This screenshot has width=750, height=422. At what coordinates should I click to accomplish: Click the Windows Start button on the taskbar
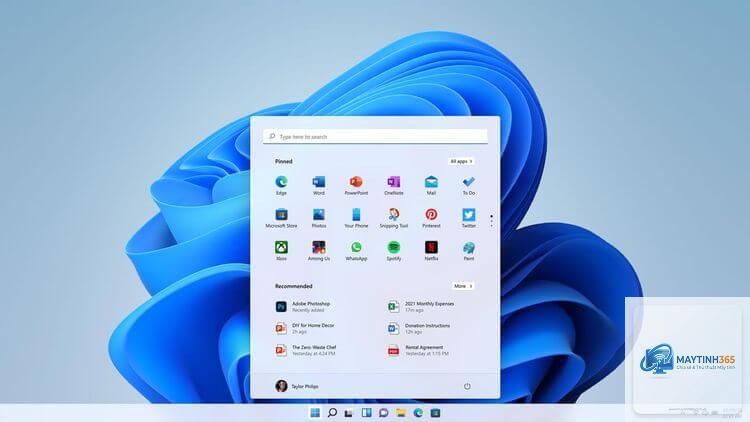tap(315, 412)
